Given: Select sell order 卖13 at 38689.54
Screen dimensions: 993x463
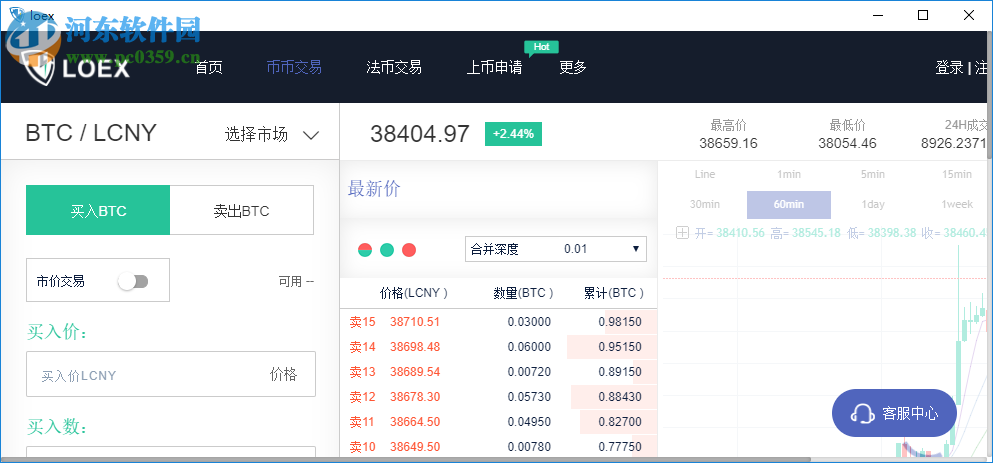Looking at the screenshot, I should coord(498,372).
